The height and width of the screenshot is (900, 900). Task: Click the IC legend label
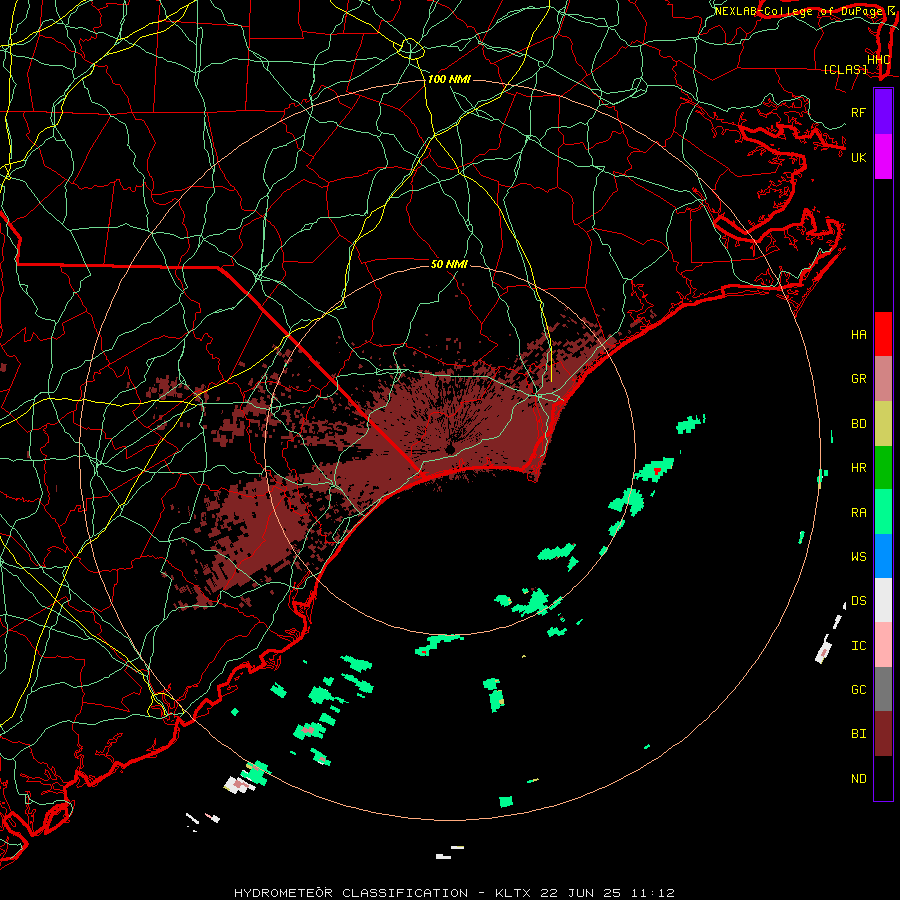[x=859, y=646]
